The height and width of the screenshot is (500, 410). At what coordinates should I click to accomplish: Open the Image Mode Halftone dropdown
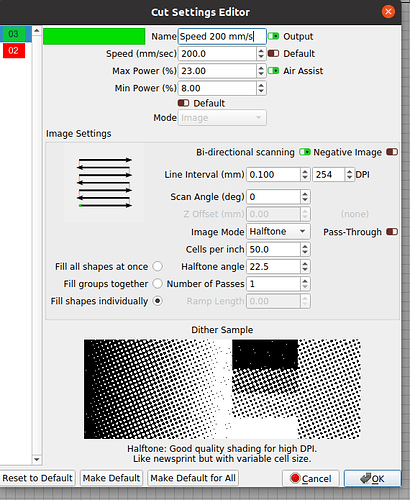pos(278,231)
